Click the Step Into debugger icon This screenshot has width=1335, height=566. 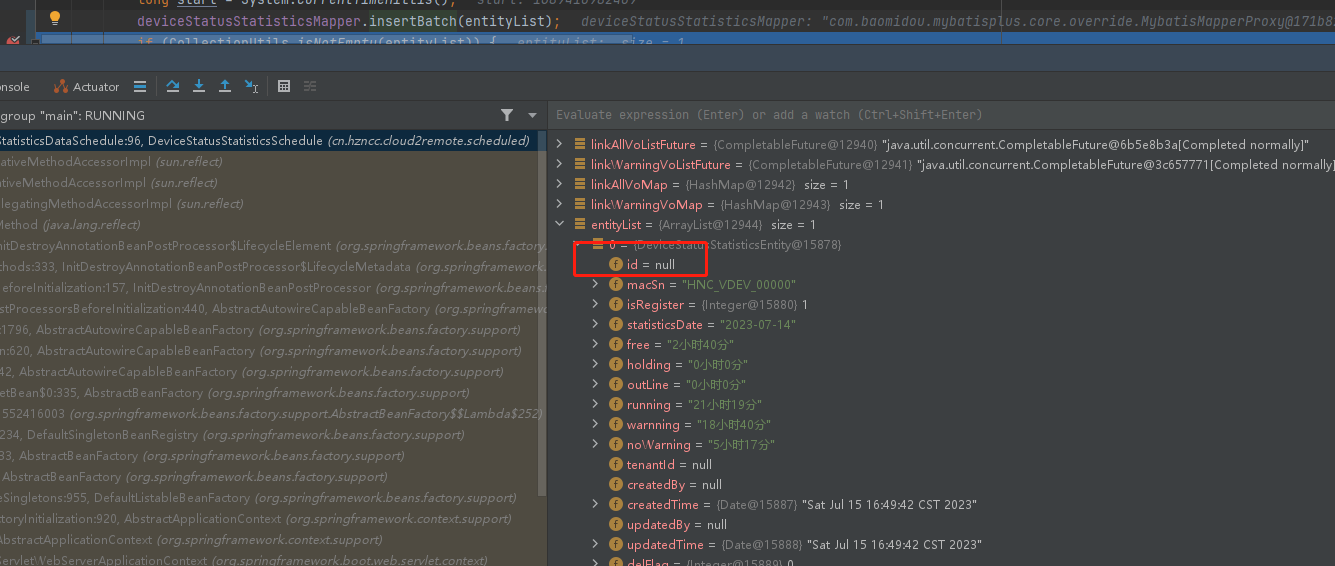199,86
